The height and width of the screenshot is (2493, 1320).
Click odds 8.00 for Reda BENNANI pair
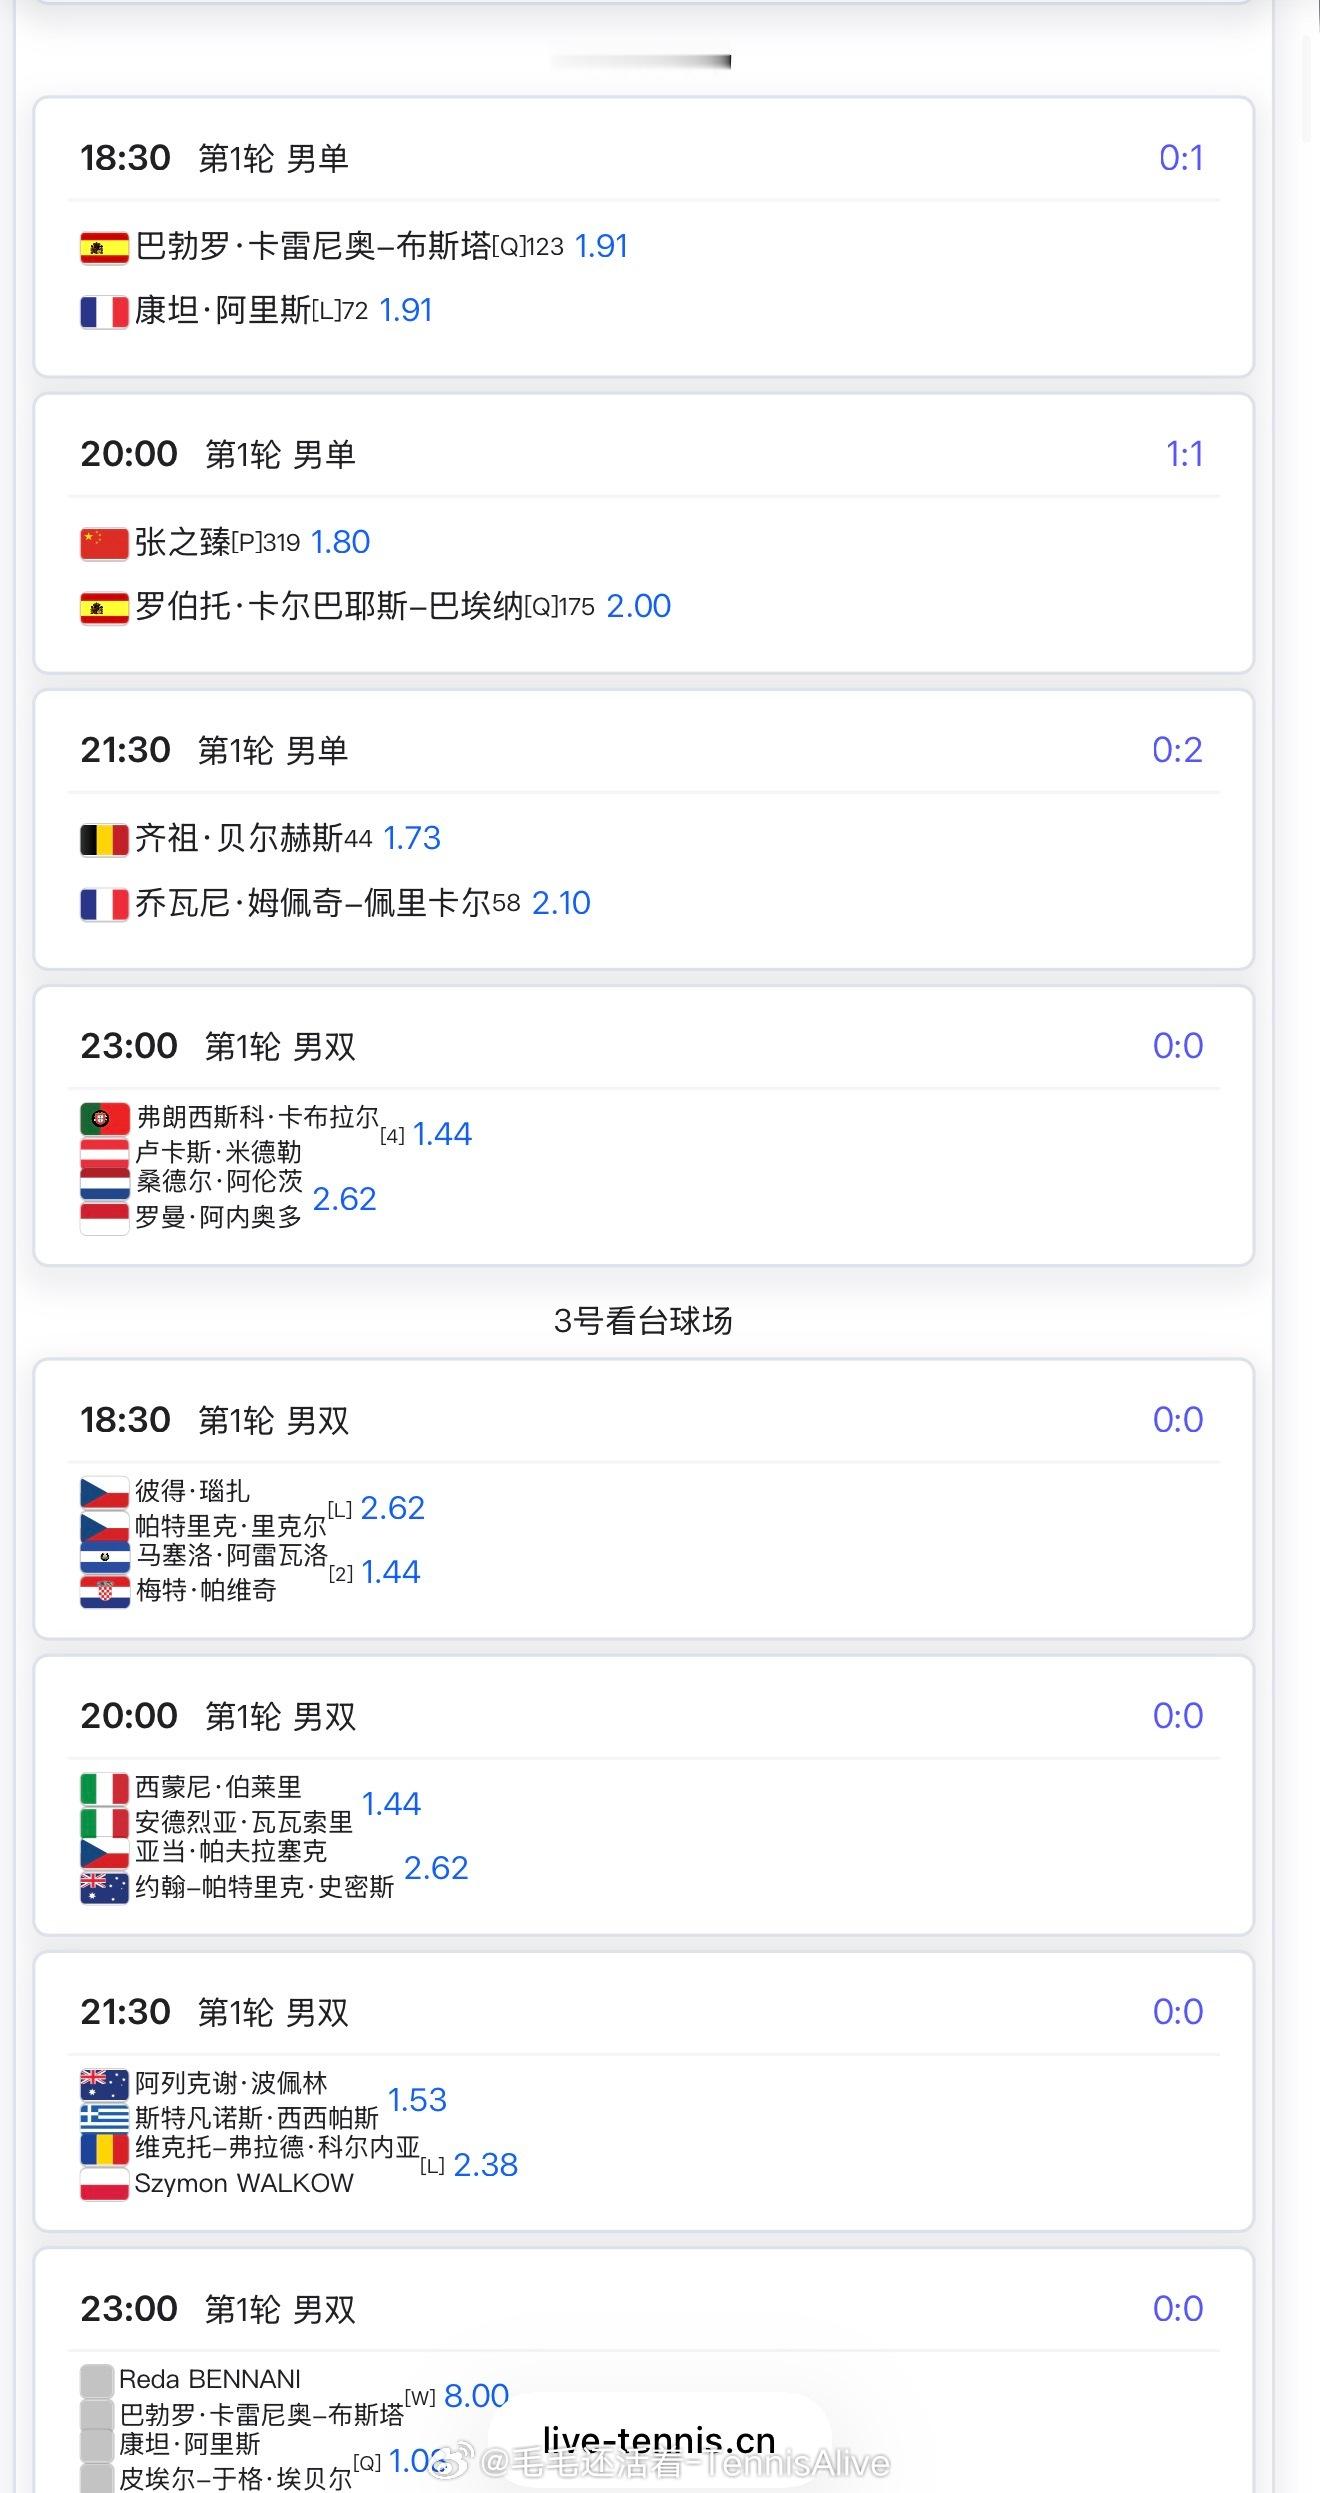(476, 2395)
